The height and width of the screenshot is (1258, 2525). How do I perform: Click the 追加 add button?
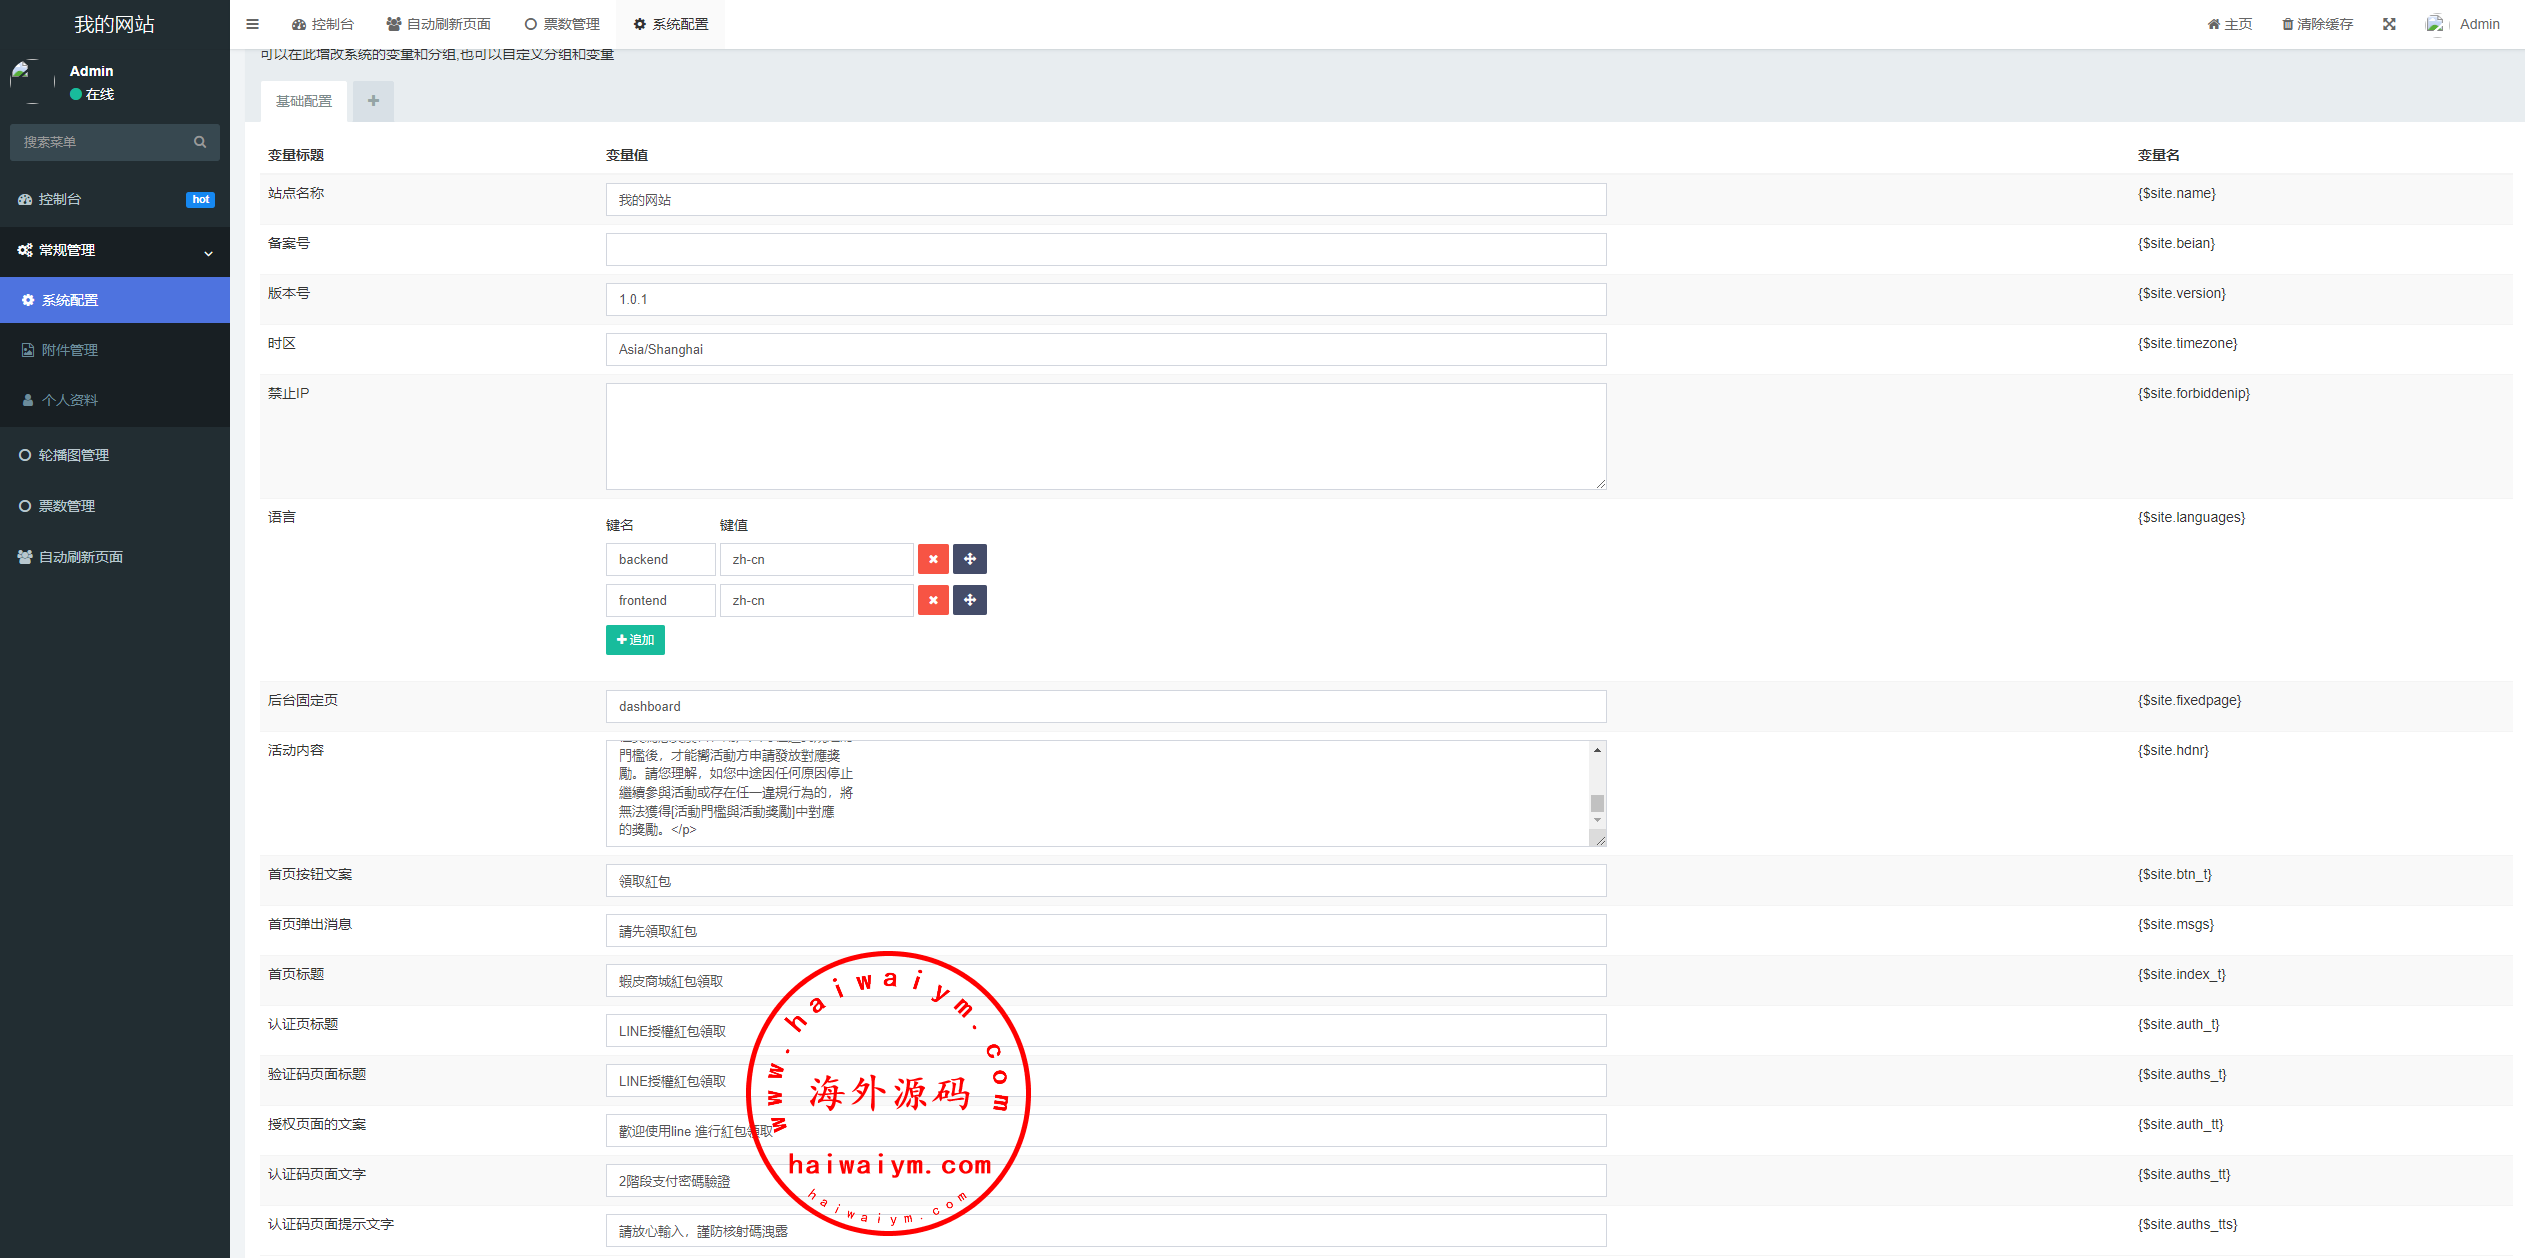[635, 640]
